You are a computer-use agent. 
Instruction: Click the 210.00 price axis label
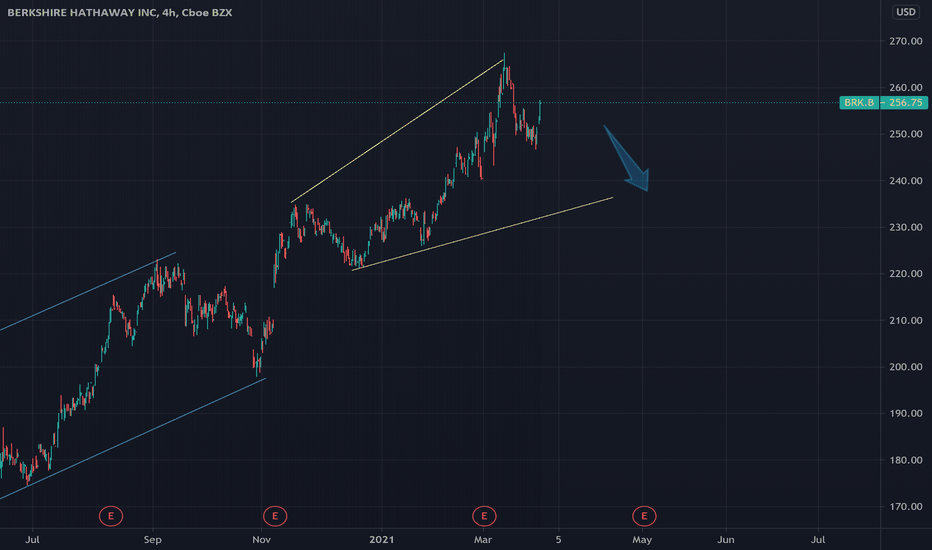point(905,320)
